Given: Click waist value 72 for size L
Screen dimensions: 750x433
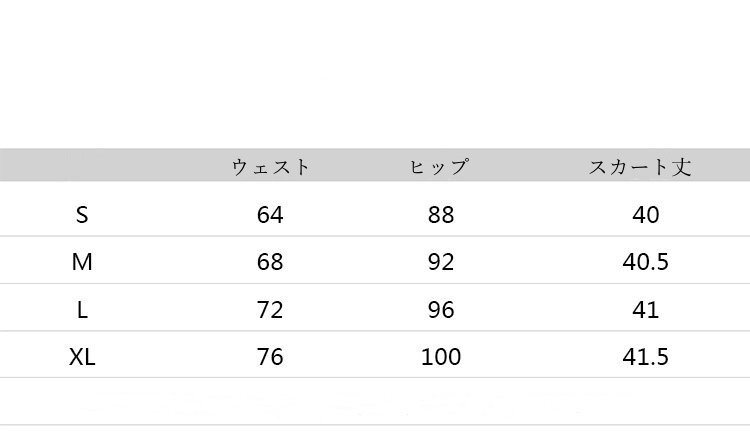Looking at the screenshot, I should tap(270, 310).
